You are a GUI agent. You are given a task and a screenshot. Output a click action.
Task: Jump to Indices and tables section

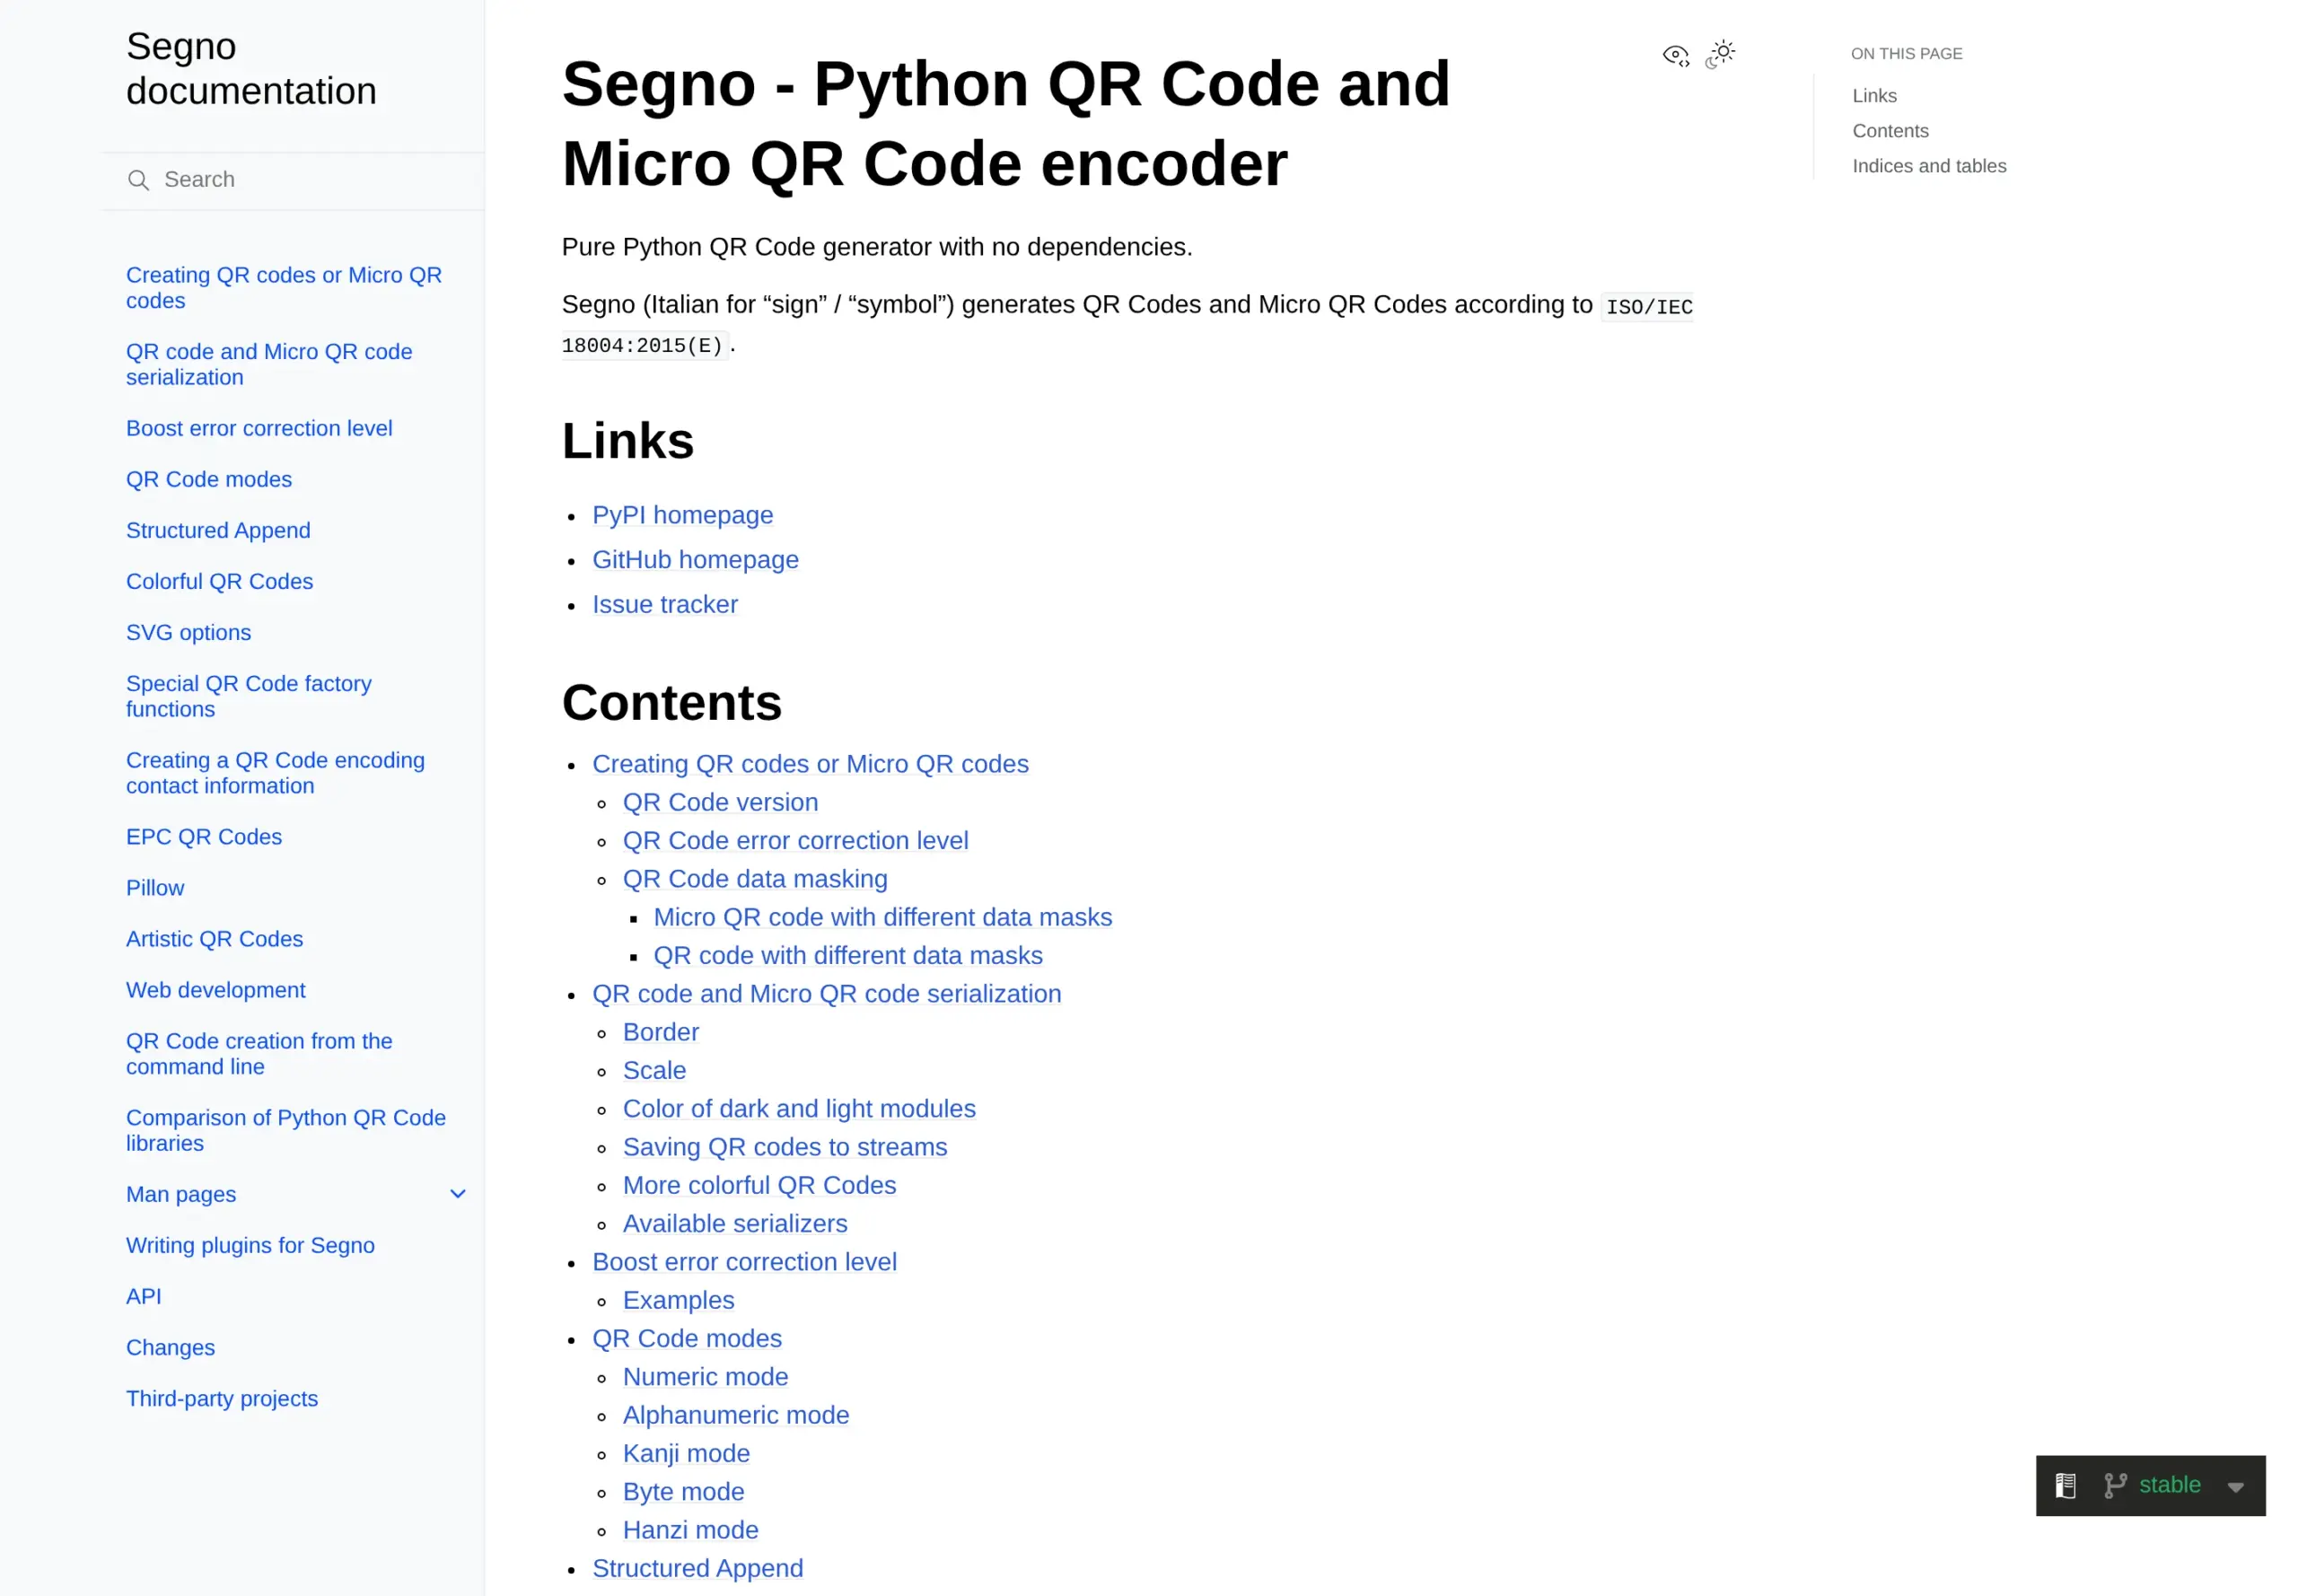tap(1929, 166)
